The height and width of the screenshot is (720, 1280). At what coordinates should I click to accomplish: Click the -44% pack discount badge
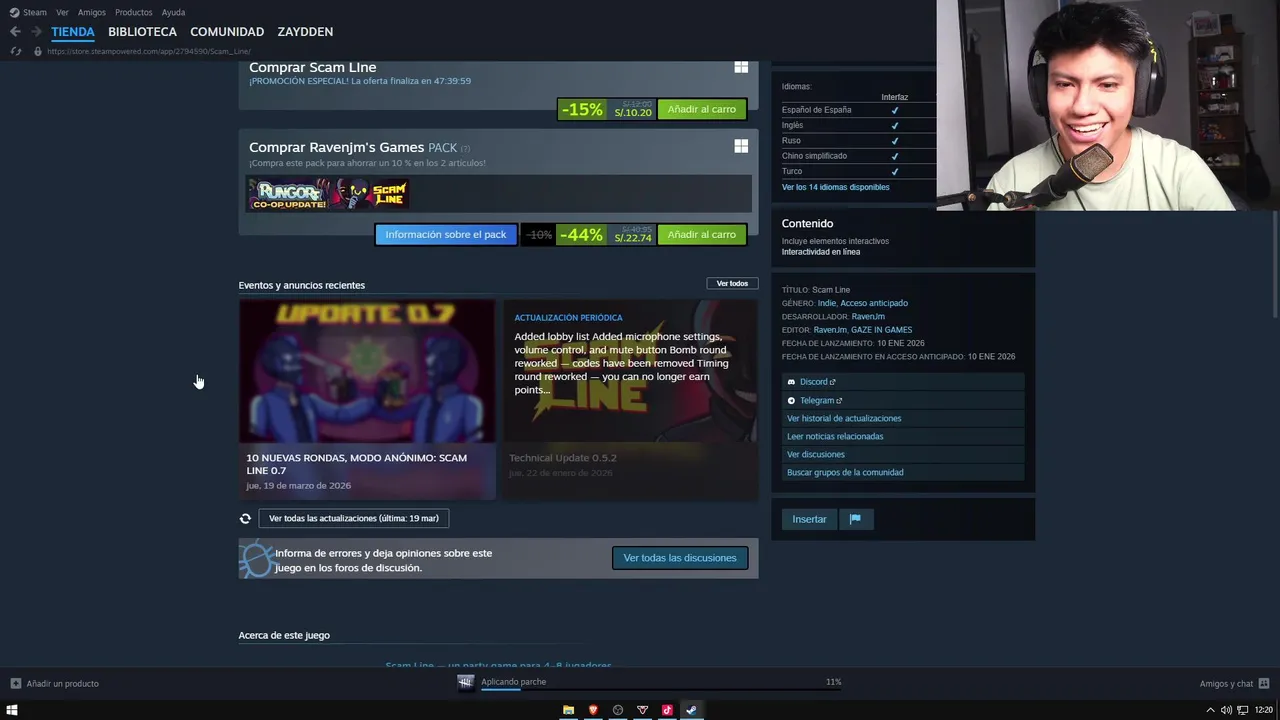tap(582, 234)
